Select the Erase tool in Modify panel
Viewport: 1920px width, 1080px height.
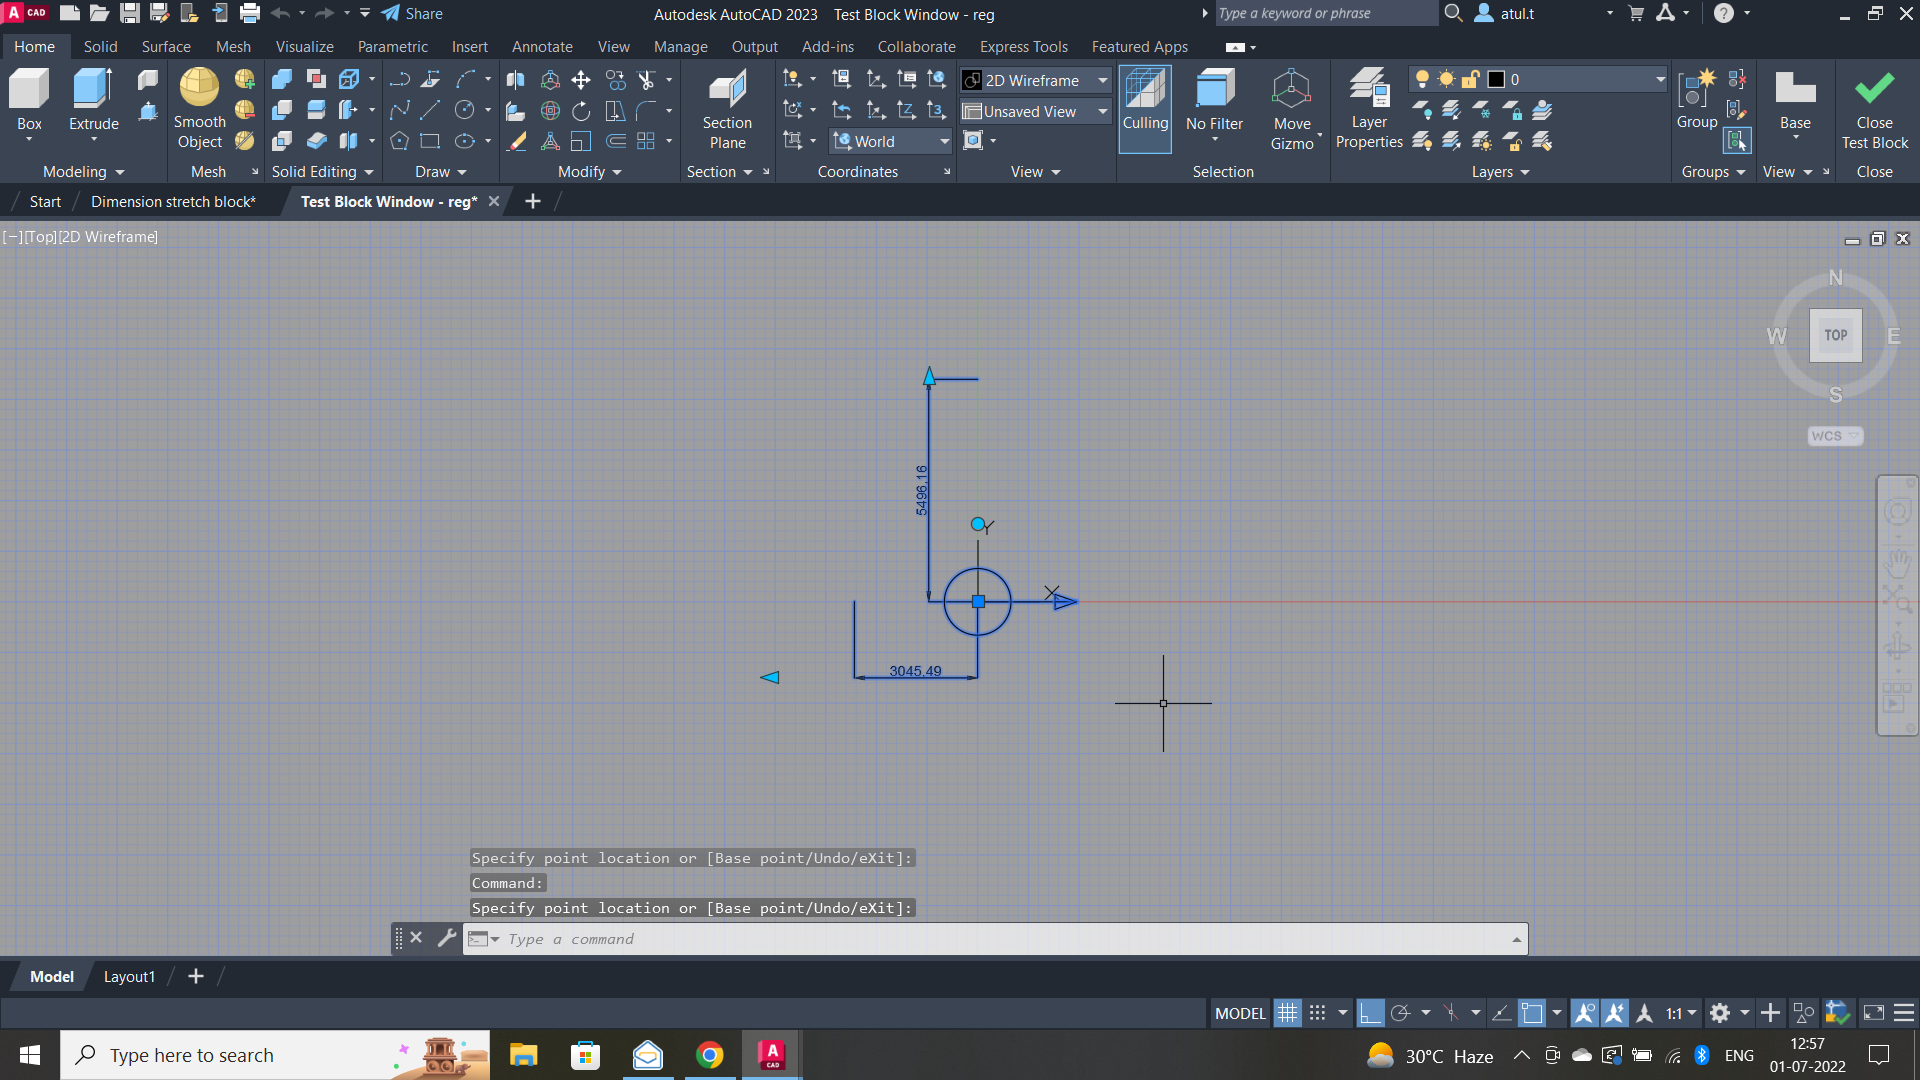[516, 141]
